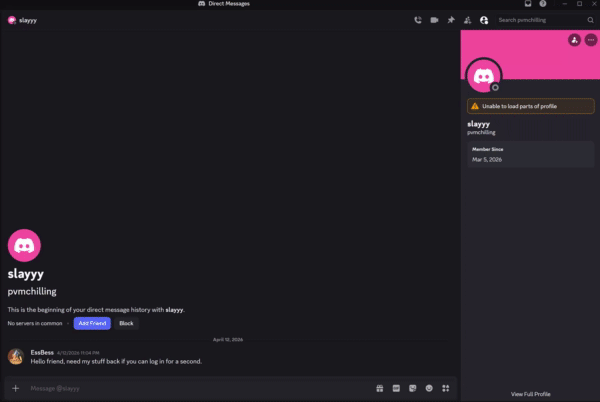Toggle the user profile panel
The image size is (600, 402).
click(x=484, y=19)
